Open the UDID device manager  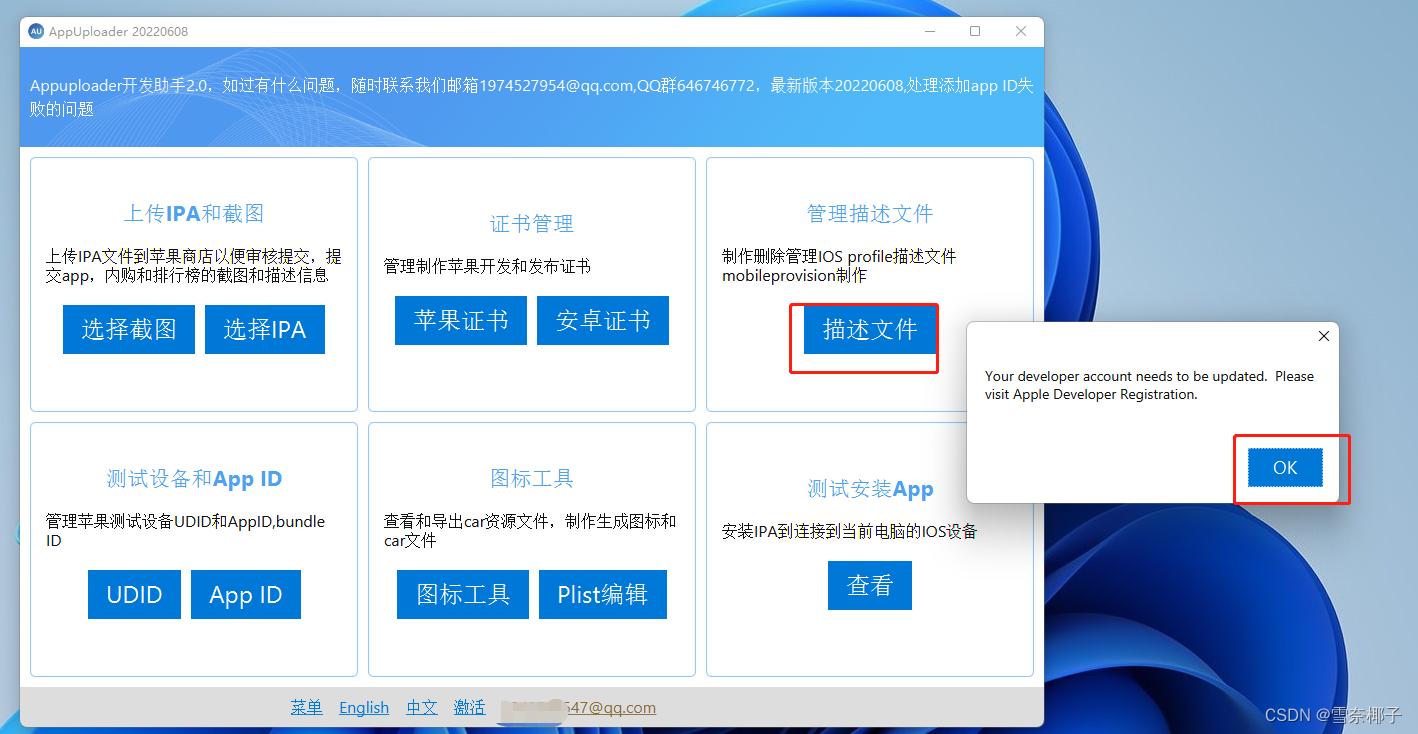(134, 594)
